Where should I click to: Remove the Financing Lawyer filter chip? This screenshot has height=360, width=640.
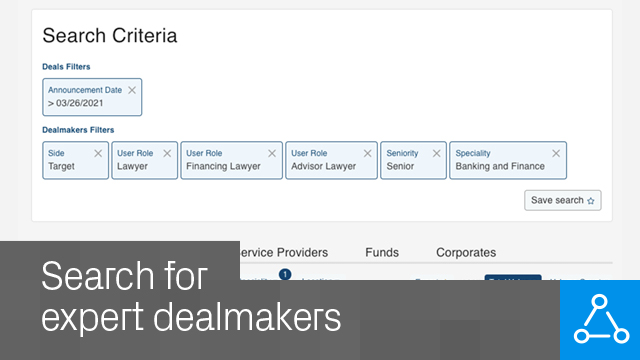click(x=272, y=153)
